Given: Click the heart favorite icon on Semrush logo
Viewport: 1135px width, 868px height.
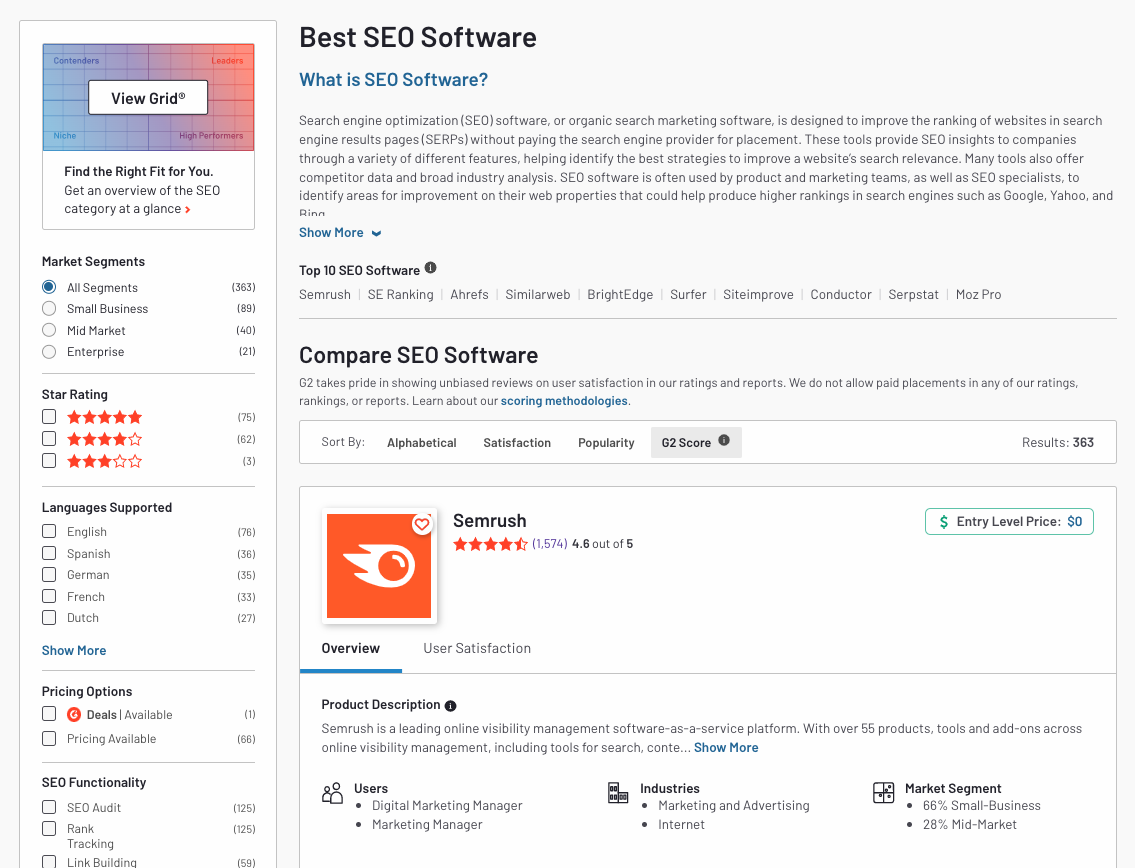Looking at the screenshot, I should tap(422, 524).
